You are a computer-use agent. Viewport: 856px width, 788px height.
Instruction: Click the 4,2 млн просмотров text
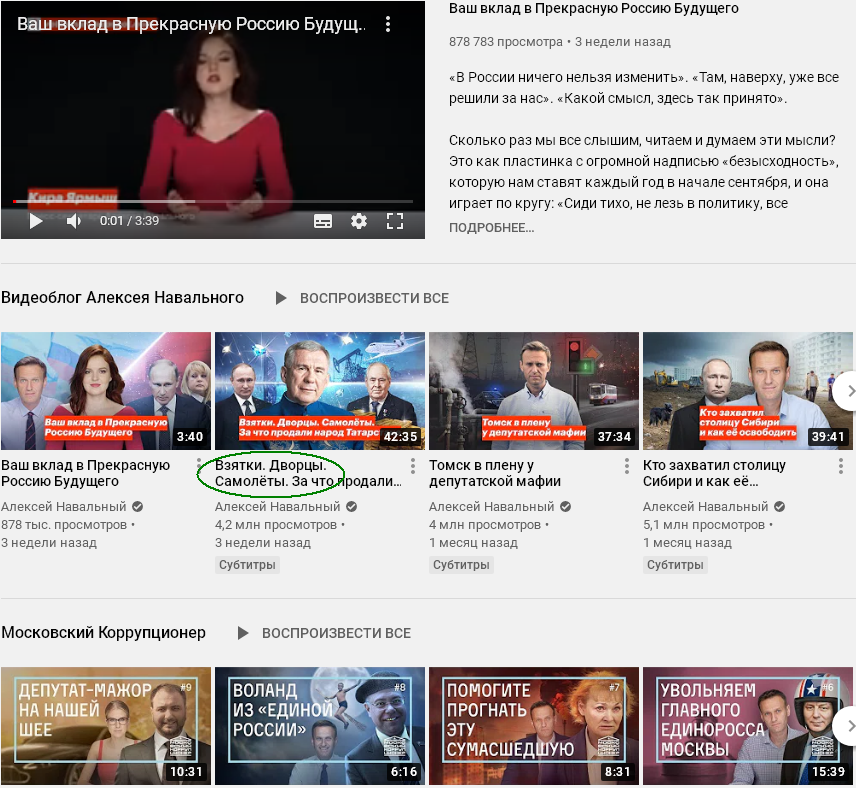point(276,525)
